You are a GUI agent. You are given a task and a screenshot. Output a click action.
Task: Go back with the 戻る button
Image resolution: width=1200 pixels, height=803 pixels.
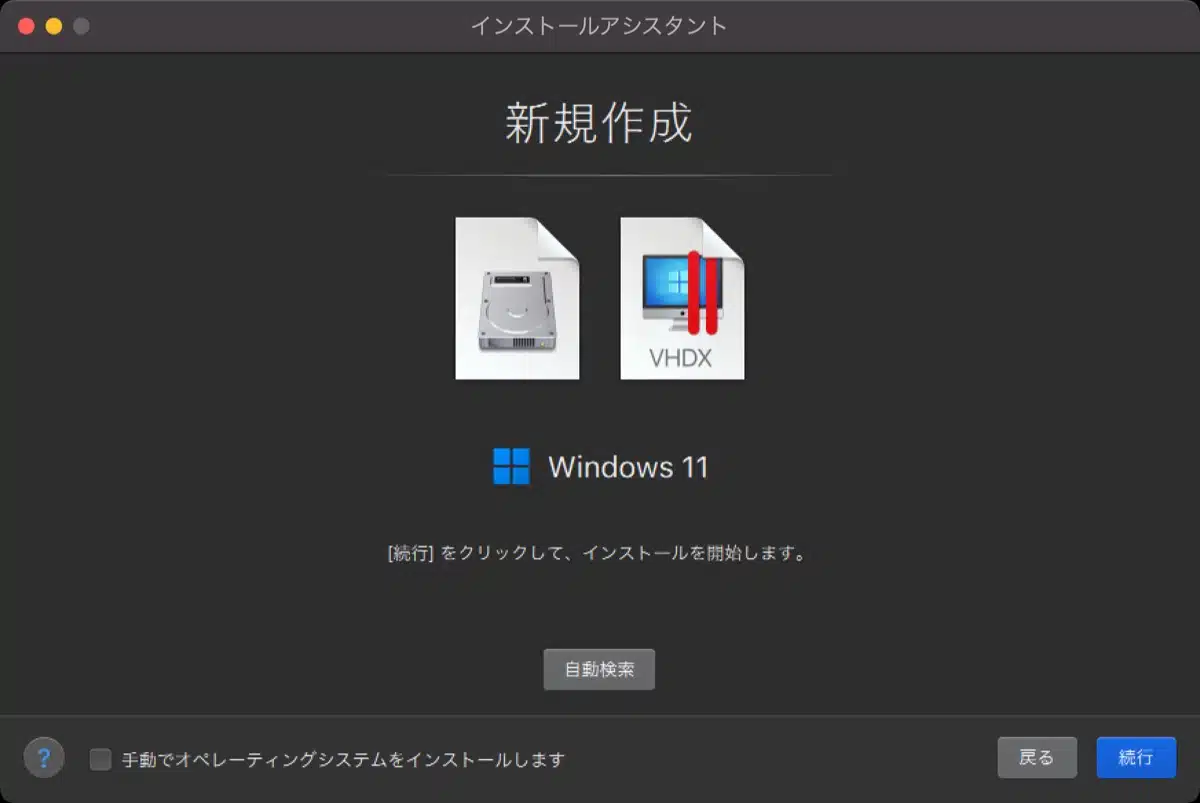pyautogui.click(x=1037, y=757)
